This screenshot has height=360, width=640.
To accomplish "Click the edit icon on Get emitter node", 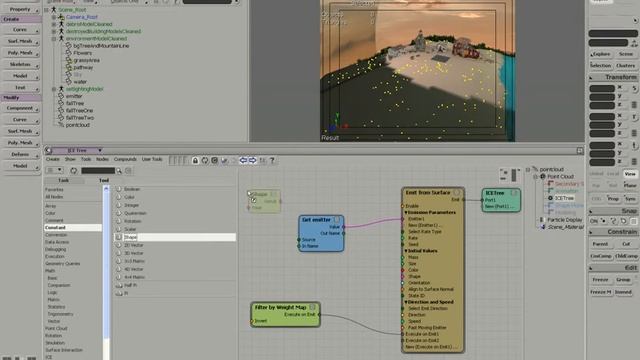I will point(337,220).
